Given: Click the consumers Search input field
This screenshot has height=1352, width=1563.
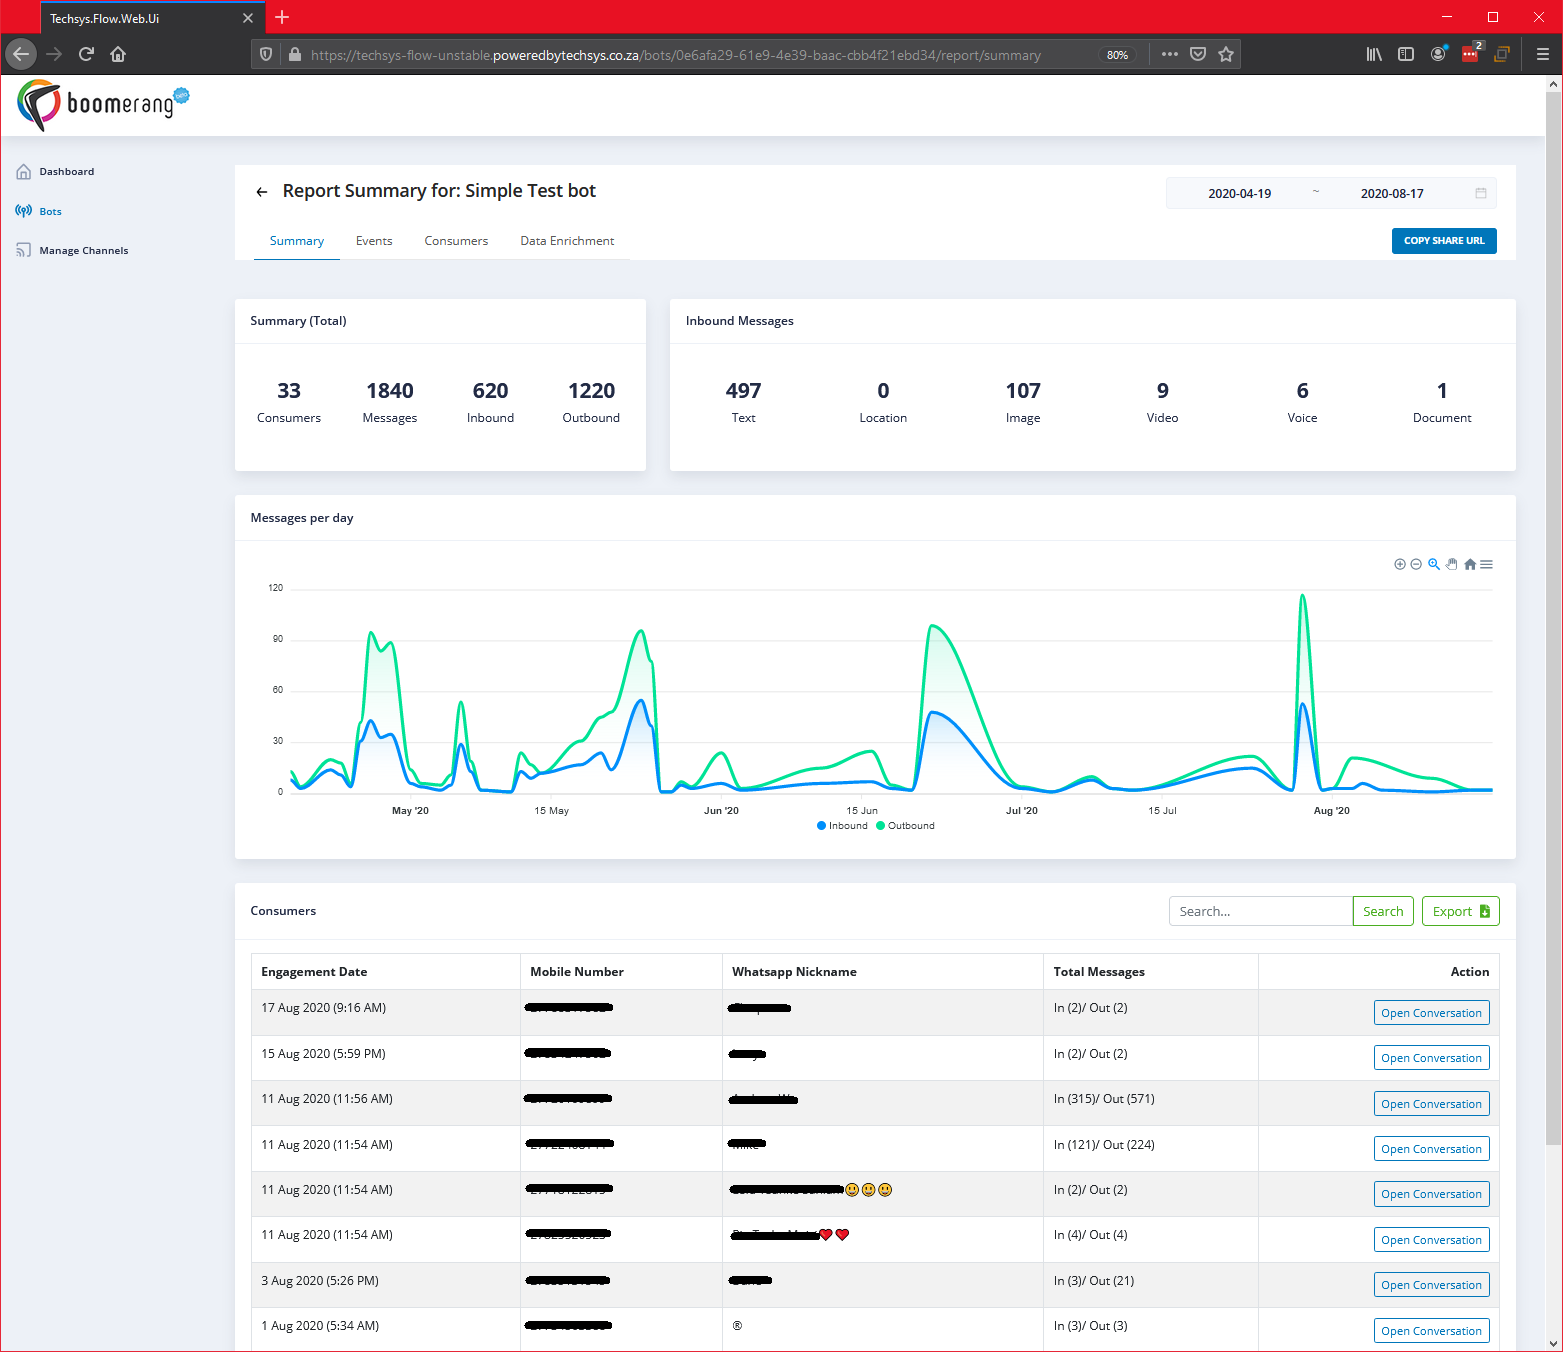Looking at the screenshot, I should [1261, 911].
